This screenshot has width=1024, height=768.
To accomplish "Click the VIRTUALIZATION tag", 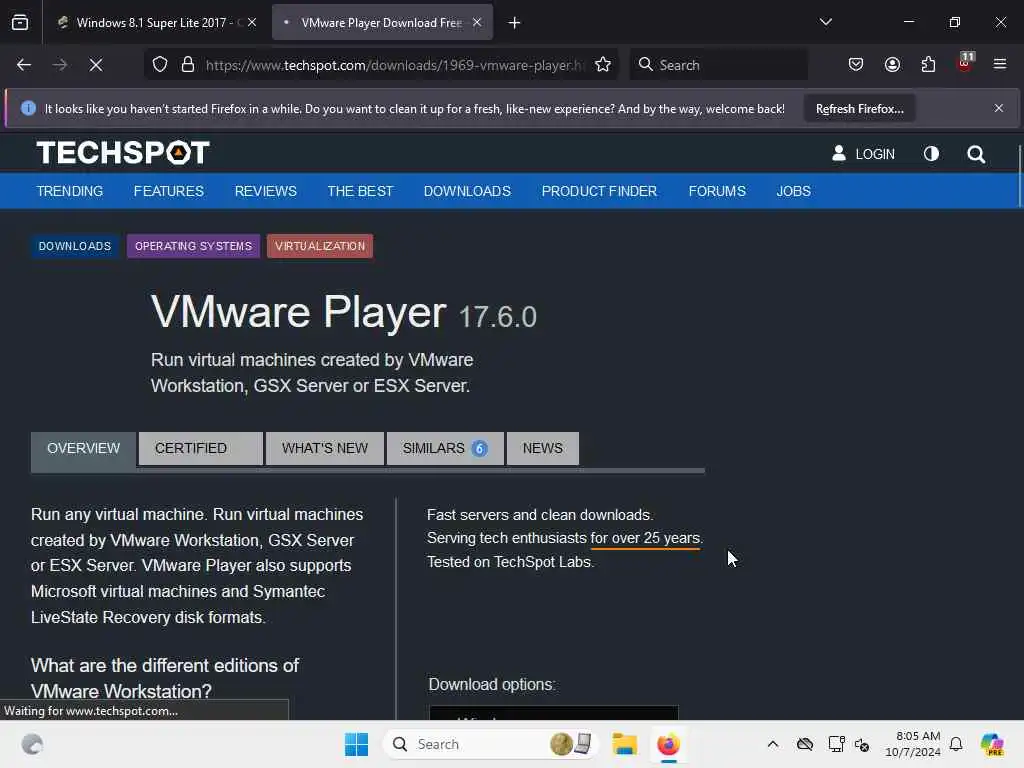I will pyautogui.click(x=320, y=246).
